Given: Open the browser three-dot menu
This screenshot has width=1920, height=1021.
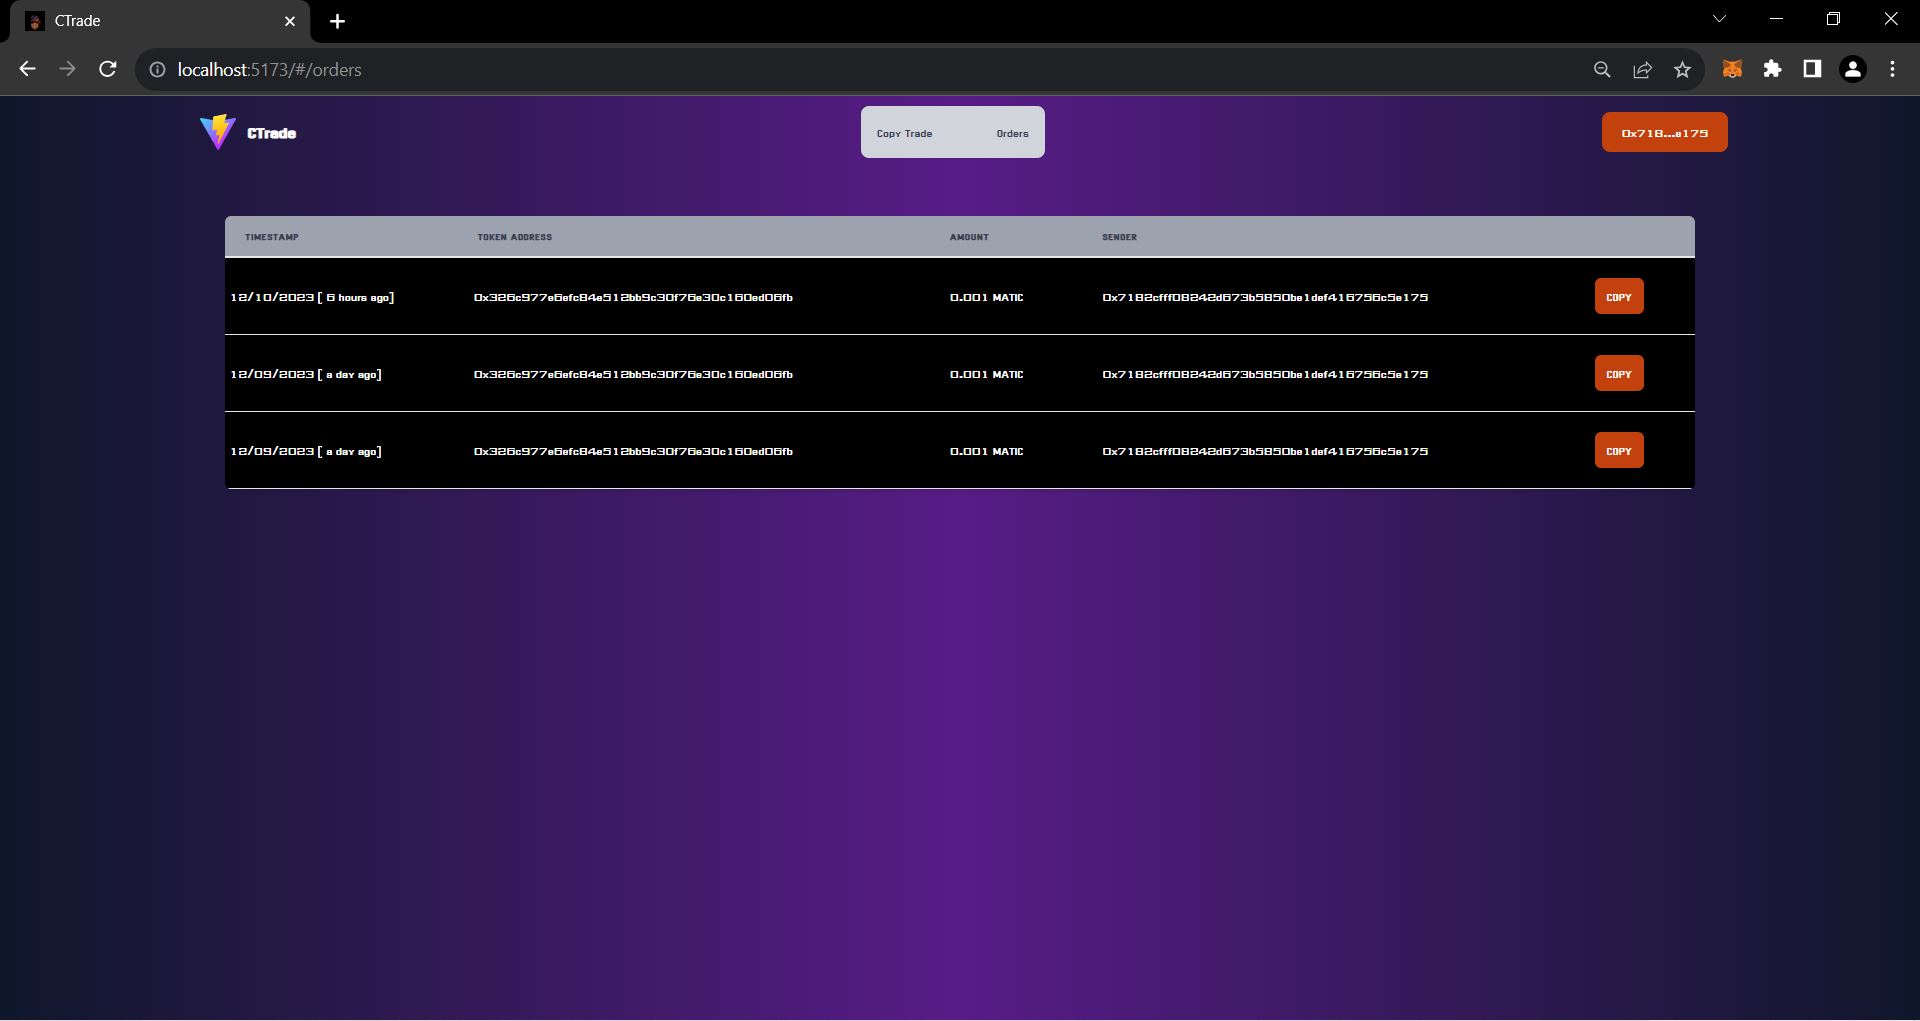Looking at the screenshot, I should pos(1892,69).
